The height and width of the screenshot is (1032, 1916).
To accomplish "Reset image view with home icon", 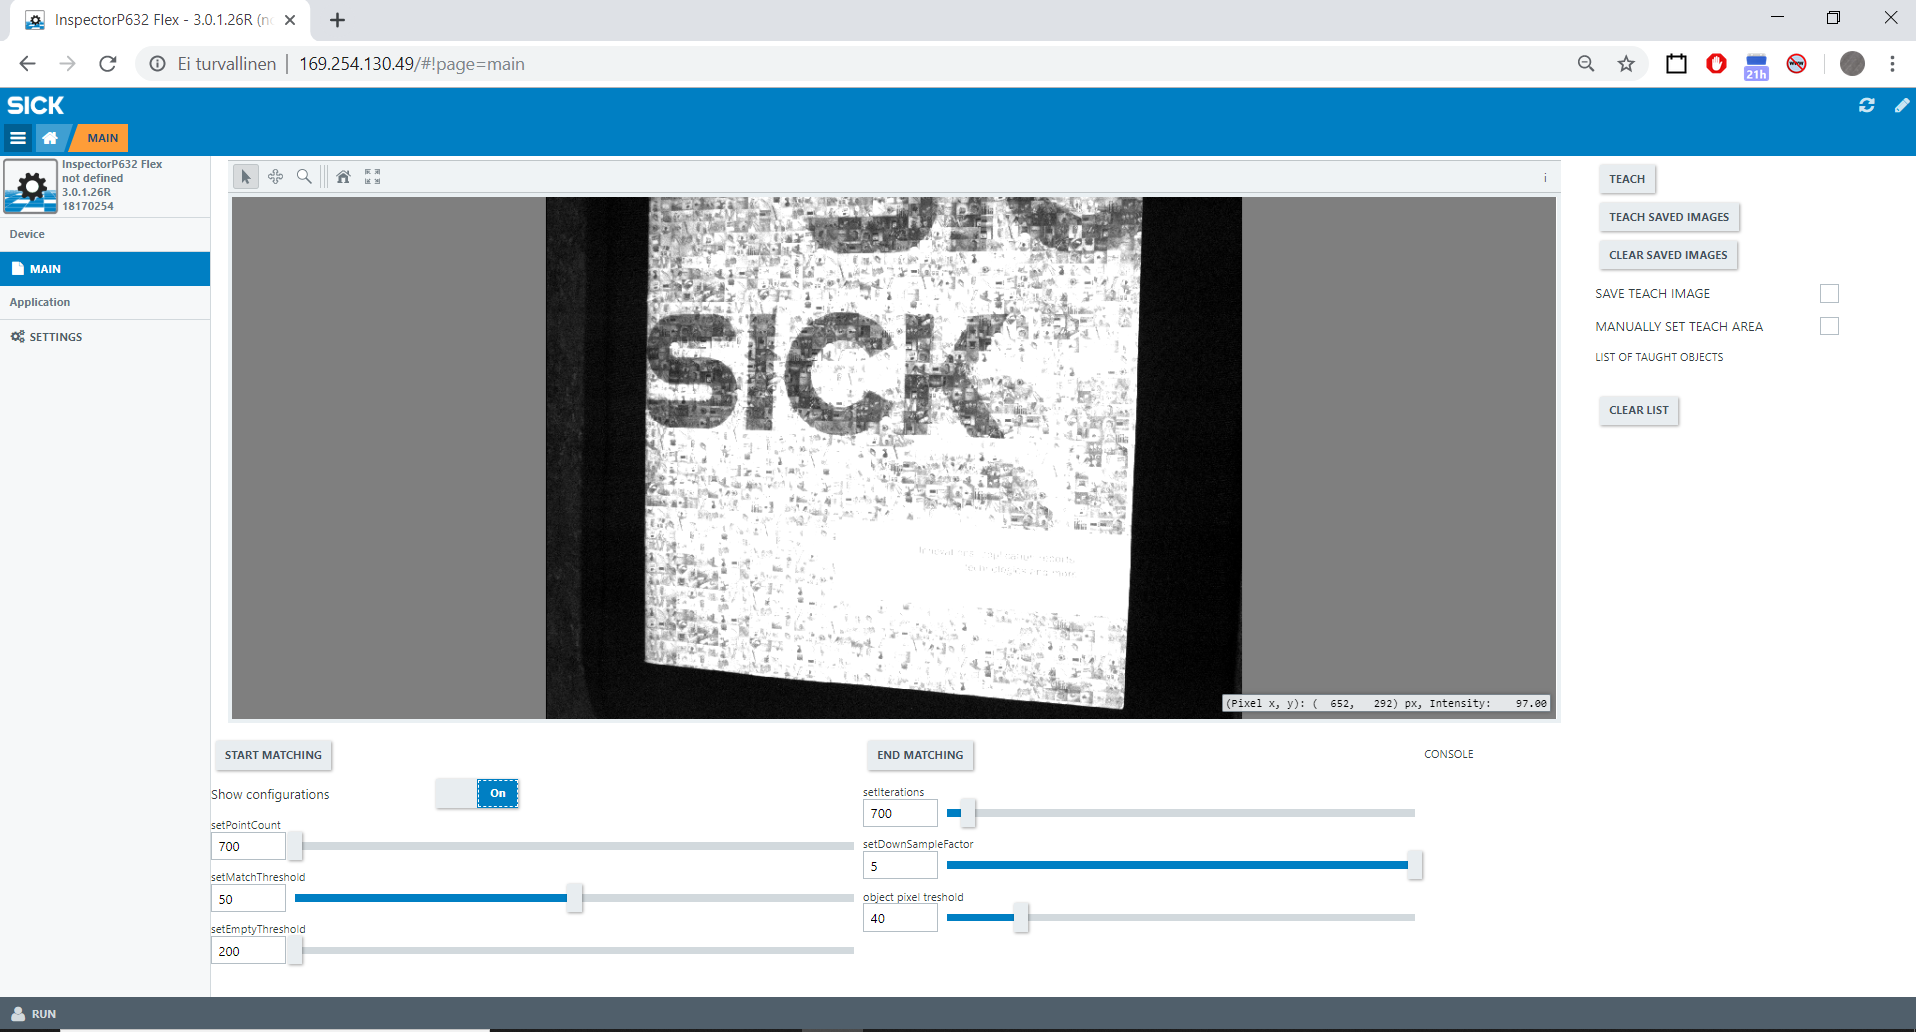I will point(343,177).
